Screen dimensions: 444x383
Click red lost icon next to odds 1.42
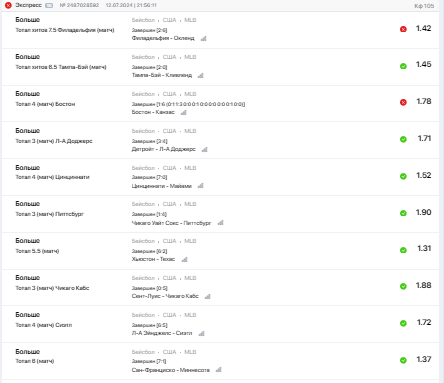[x=403, y=29]
